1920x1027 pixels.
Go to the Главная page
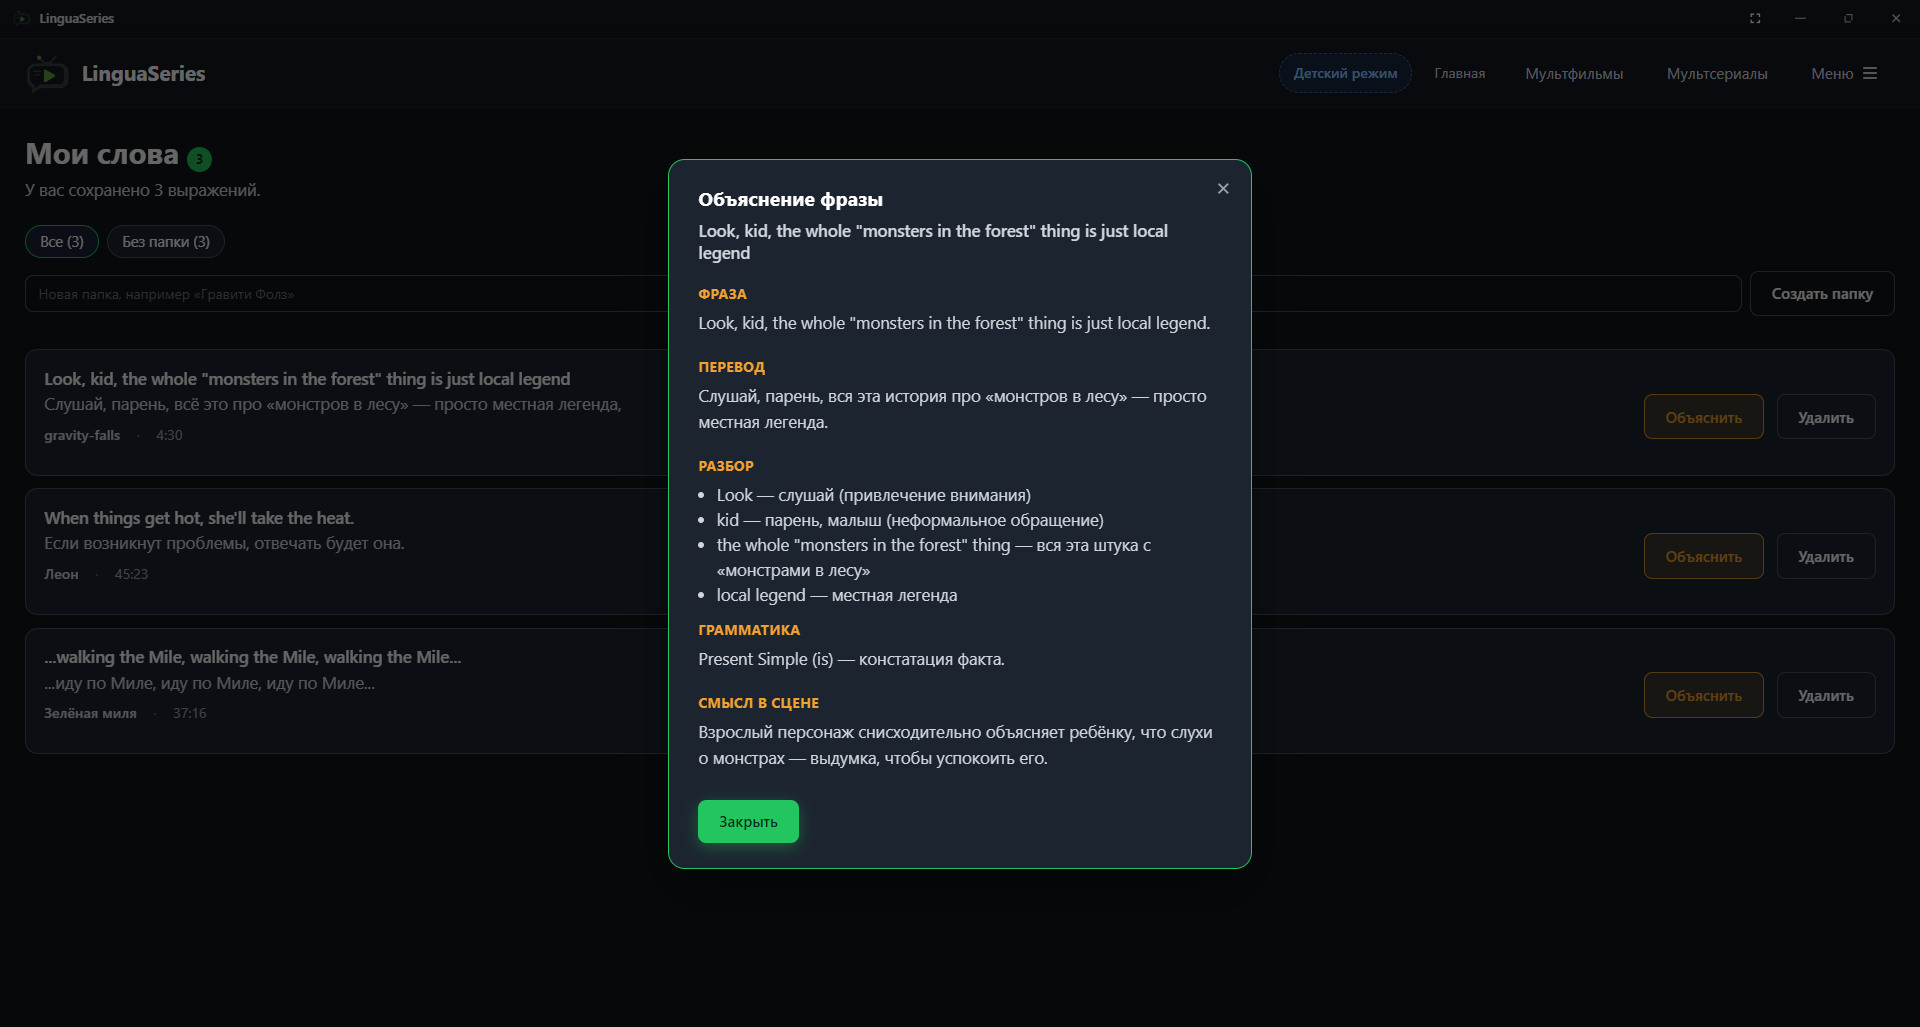pyautogui.click(x=1459, y=73)
